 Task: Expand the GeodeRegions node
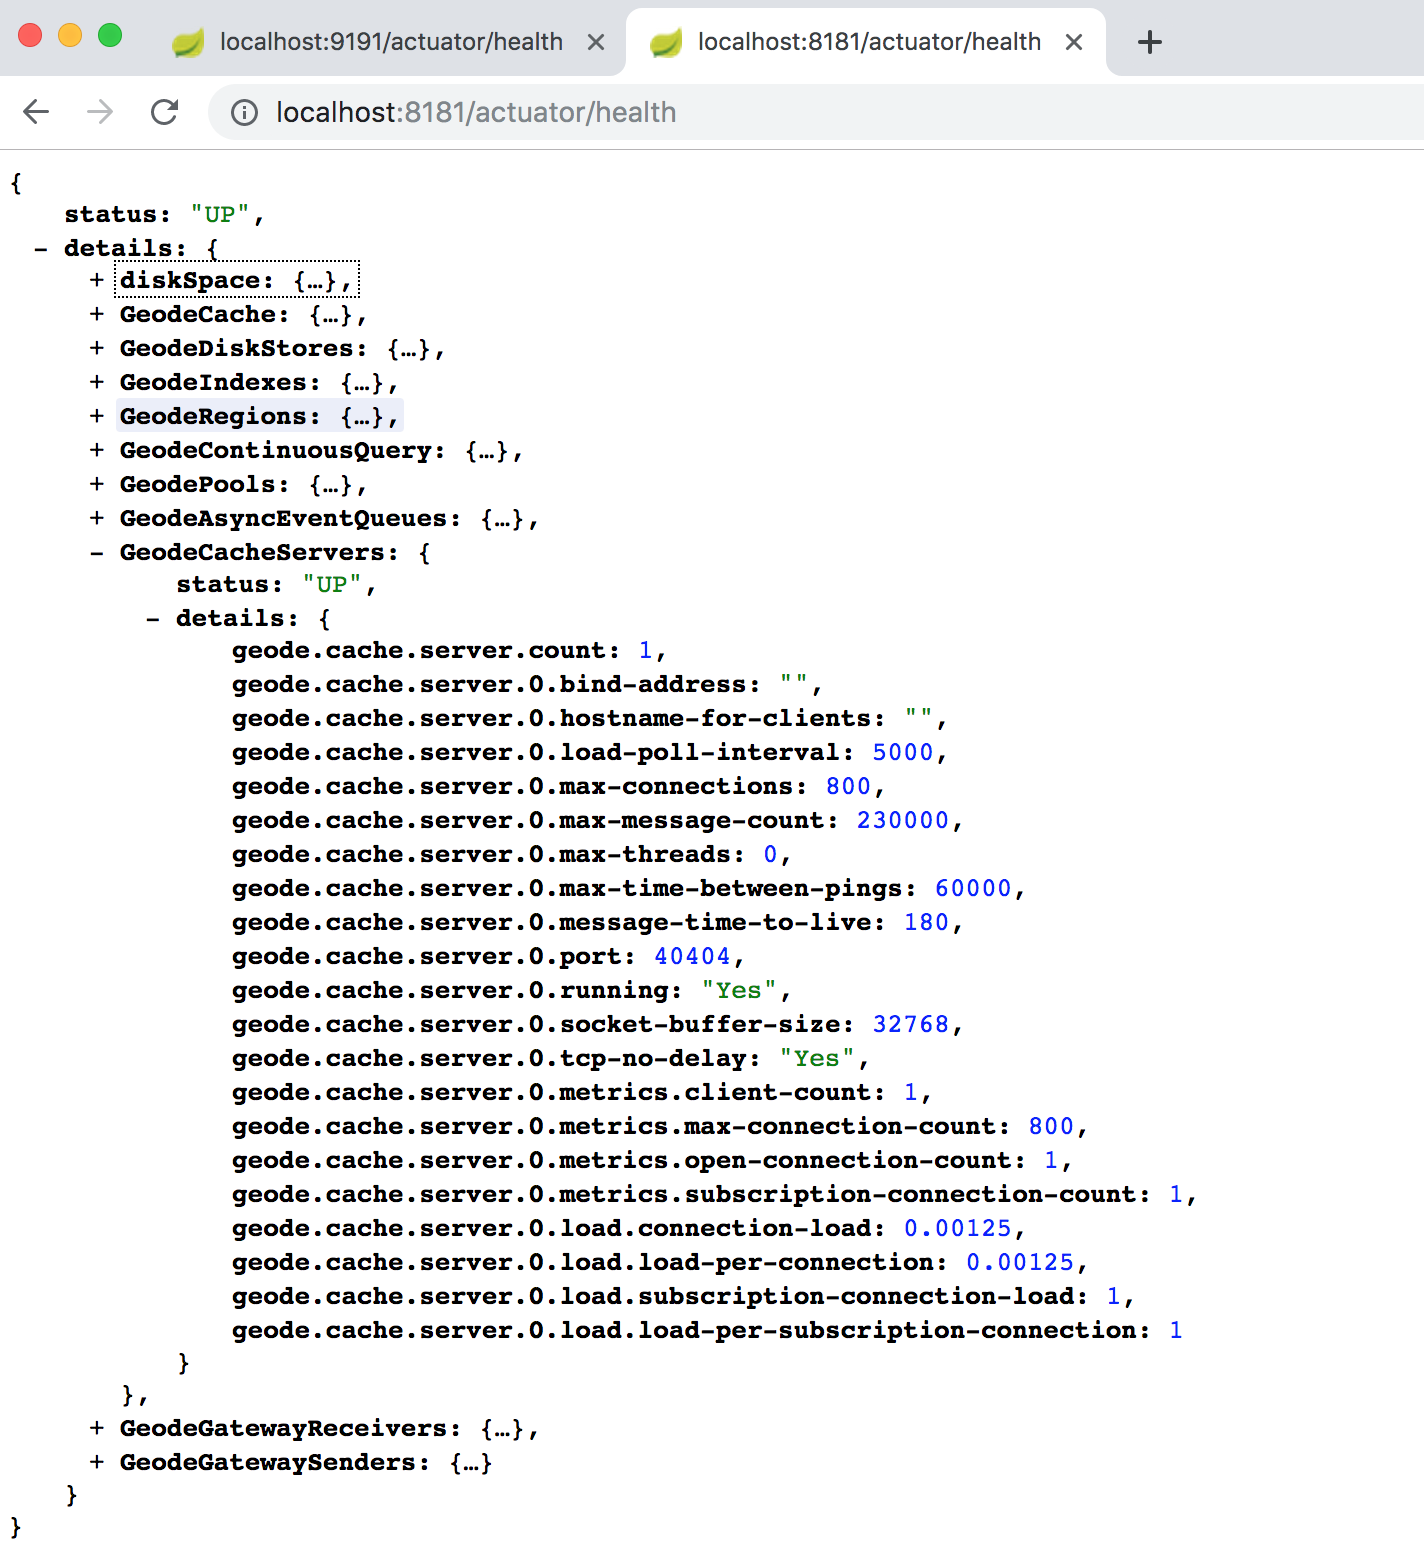(97, 417)
